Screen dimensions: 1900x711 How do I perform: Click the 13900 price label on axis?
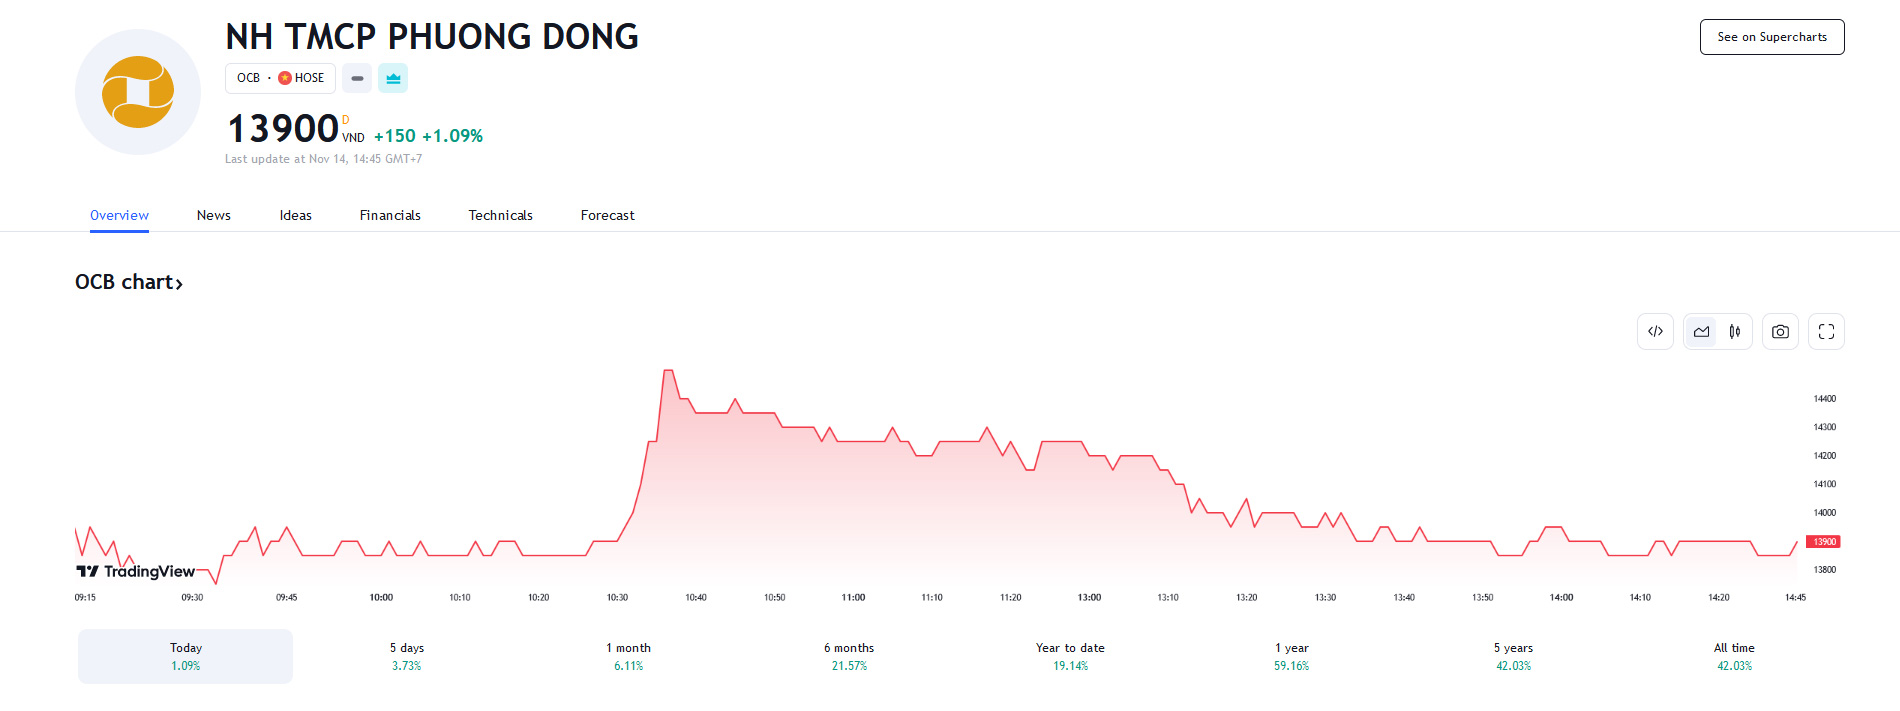[x=1823, y=542]
